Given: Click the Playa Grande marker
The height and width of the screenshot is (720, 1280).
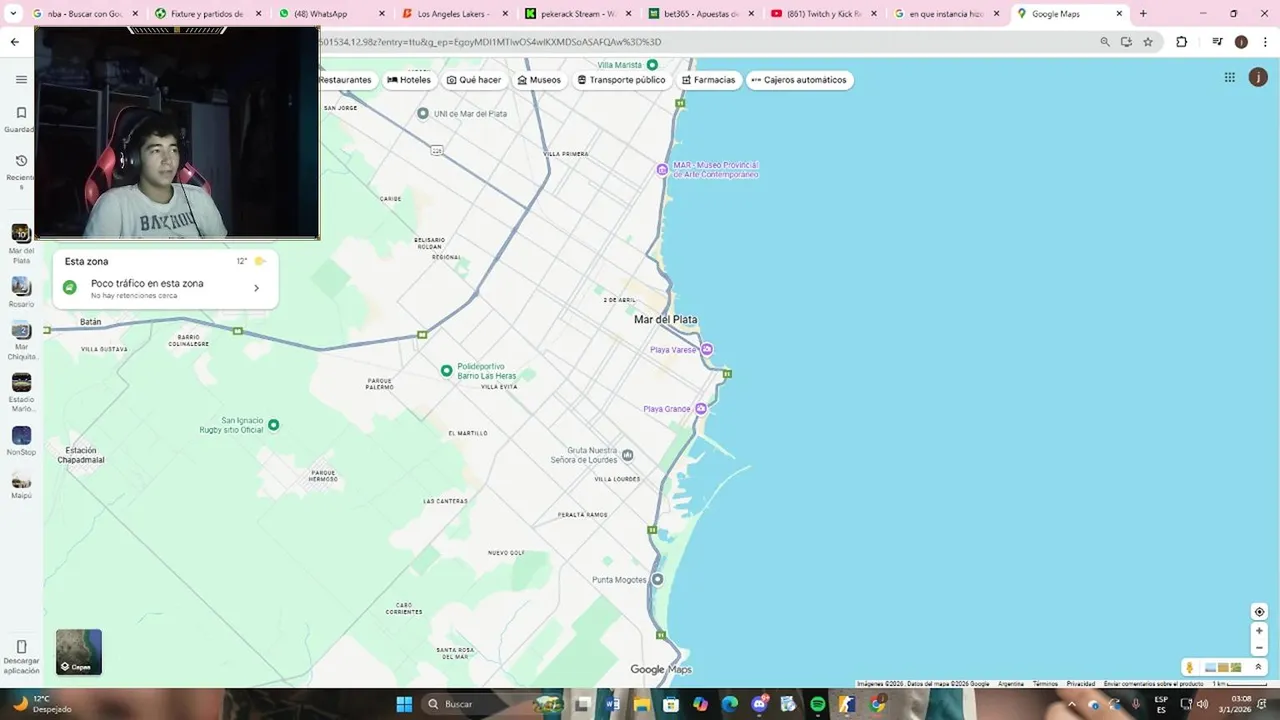Looking at the screenshot, I should 701,408.
